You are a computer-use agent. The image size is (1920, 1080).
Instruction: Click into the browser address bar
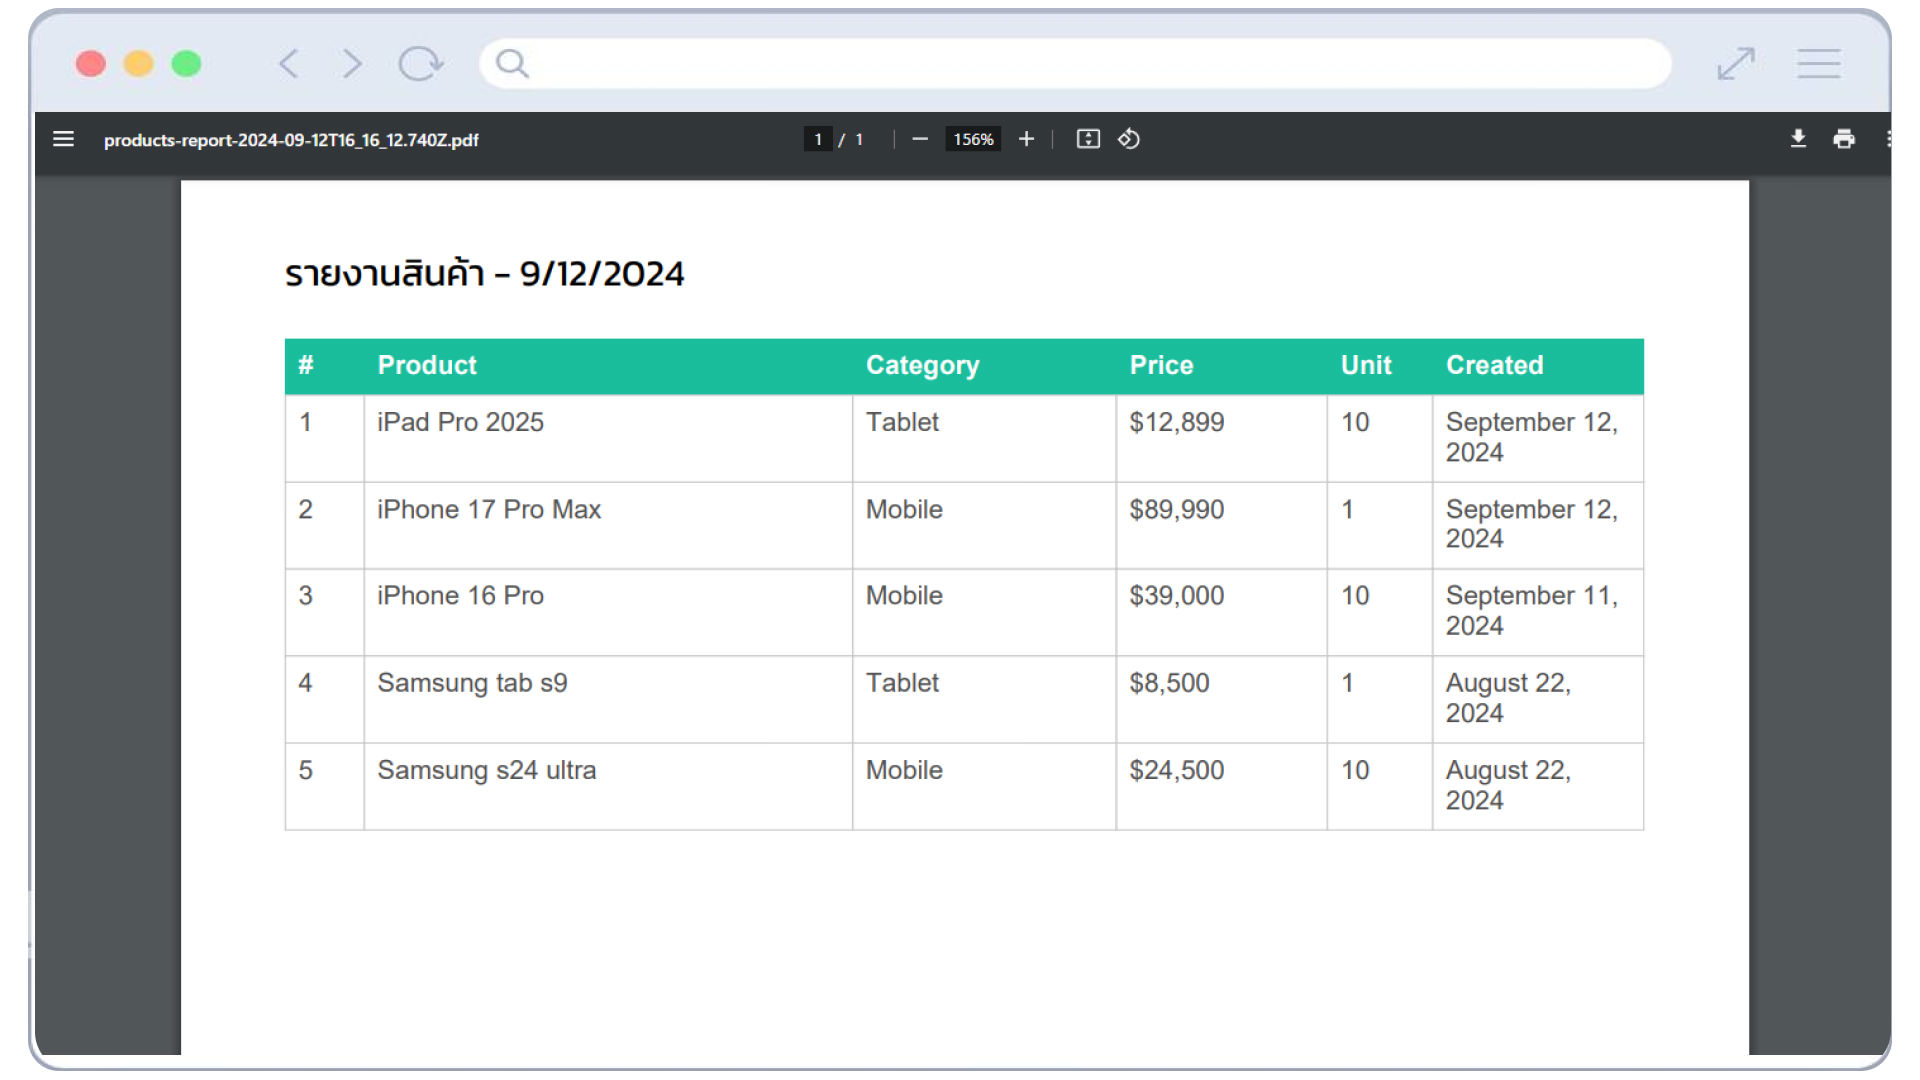click(x=1075, y=64)
